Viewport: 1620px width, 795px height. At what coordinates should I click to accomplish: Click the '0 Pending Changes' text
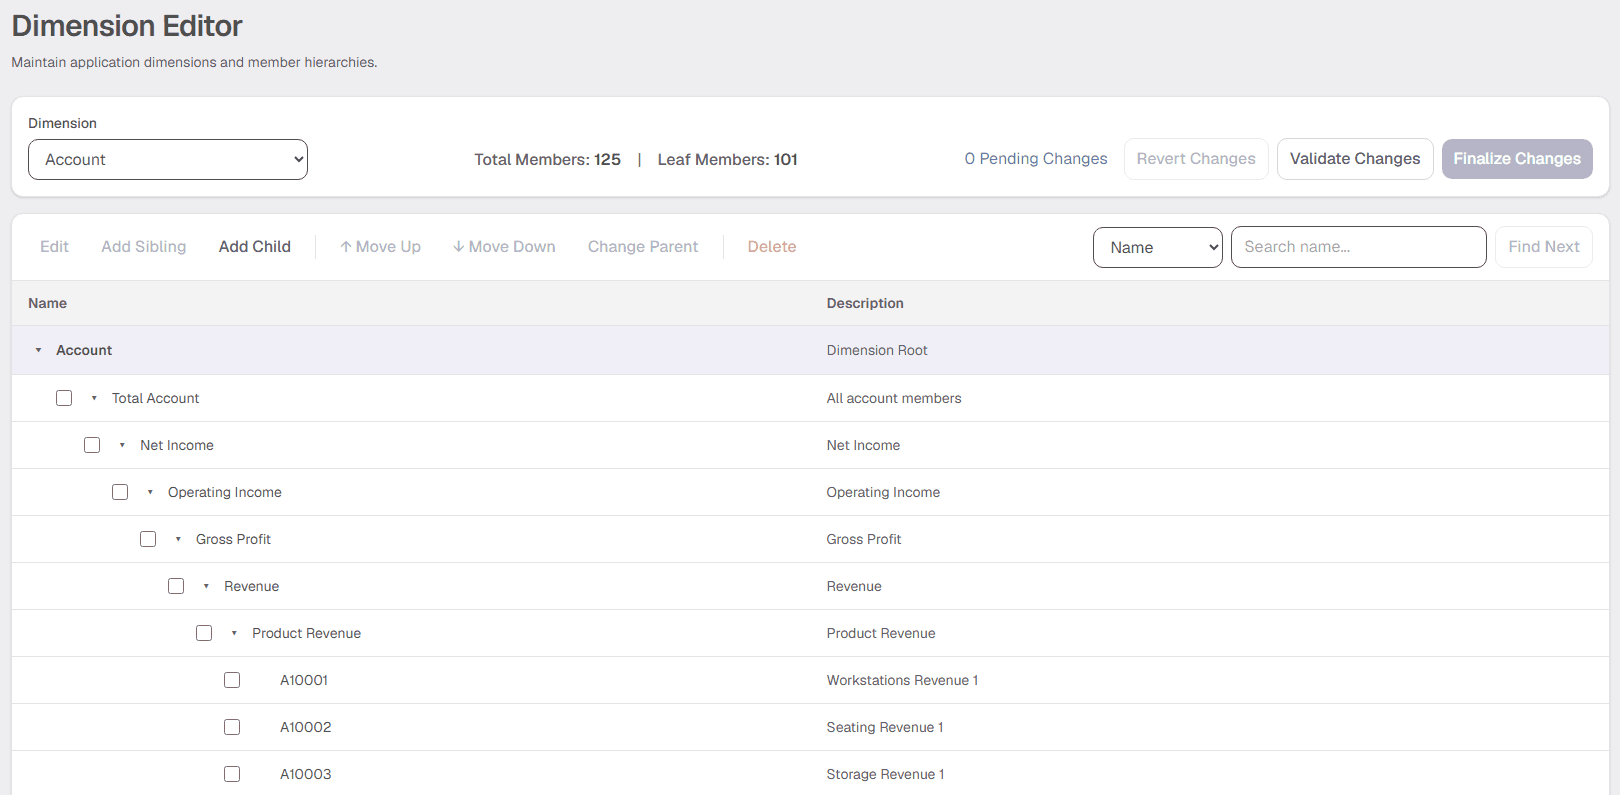point(1036,159)
